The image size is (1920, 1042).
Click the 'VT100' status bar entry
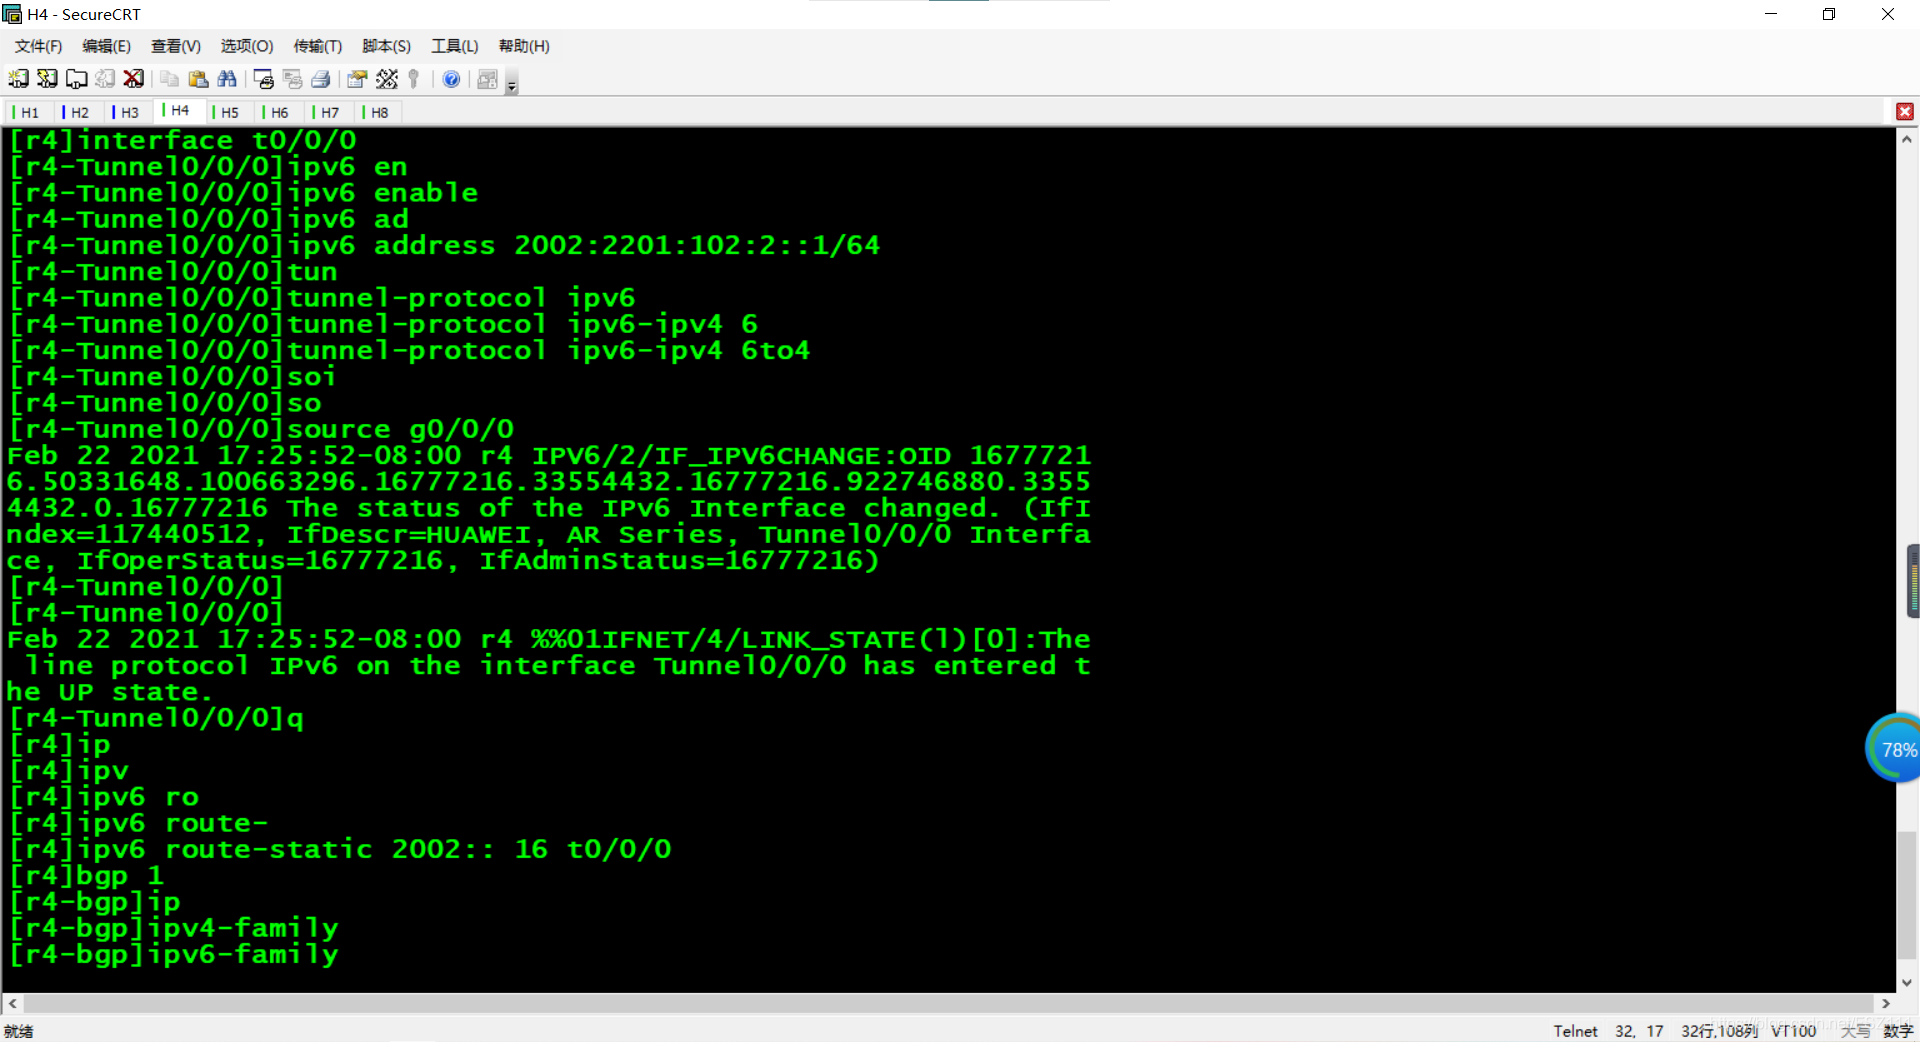(x=1793, y=1031)
